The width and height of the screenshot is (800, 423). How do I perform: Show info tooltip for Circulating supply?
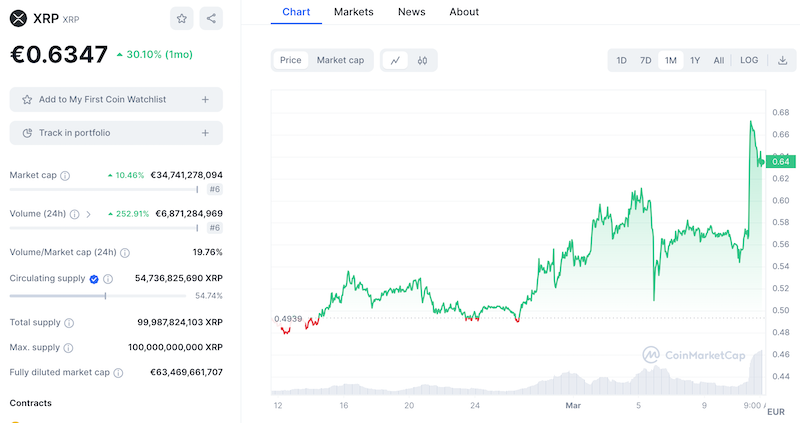[108, 279]
